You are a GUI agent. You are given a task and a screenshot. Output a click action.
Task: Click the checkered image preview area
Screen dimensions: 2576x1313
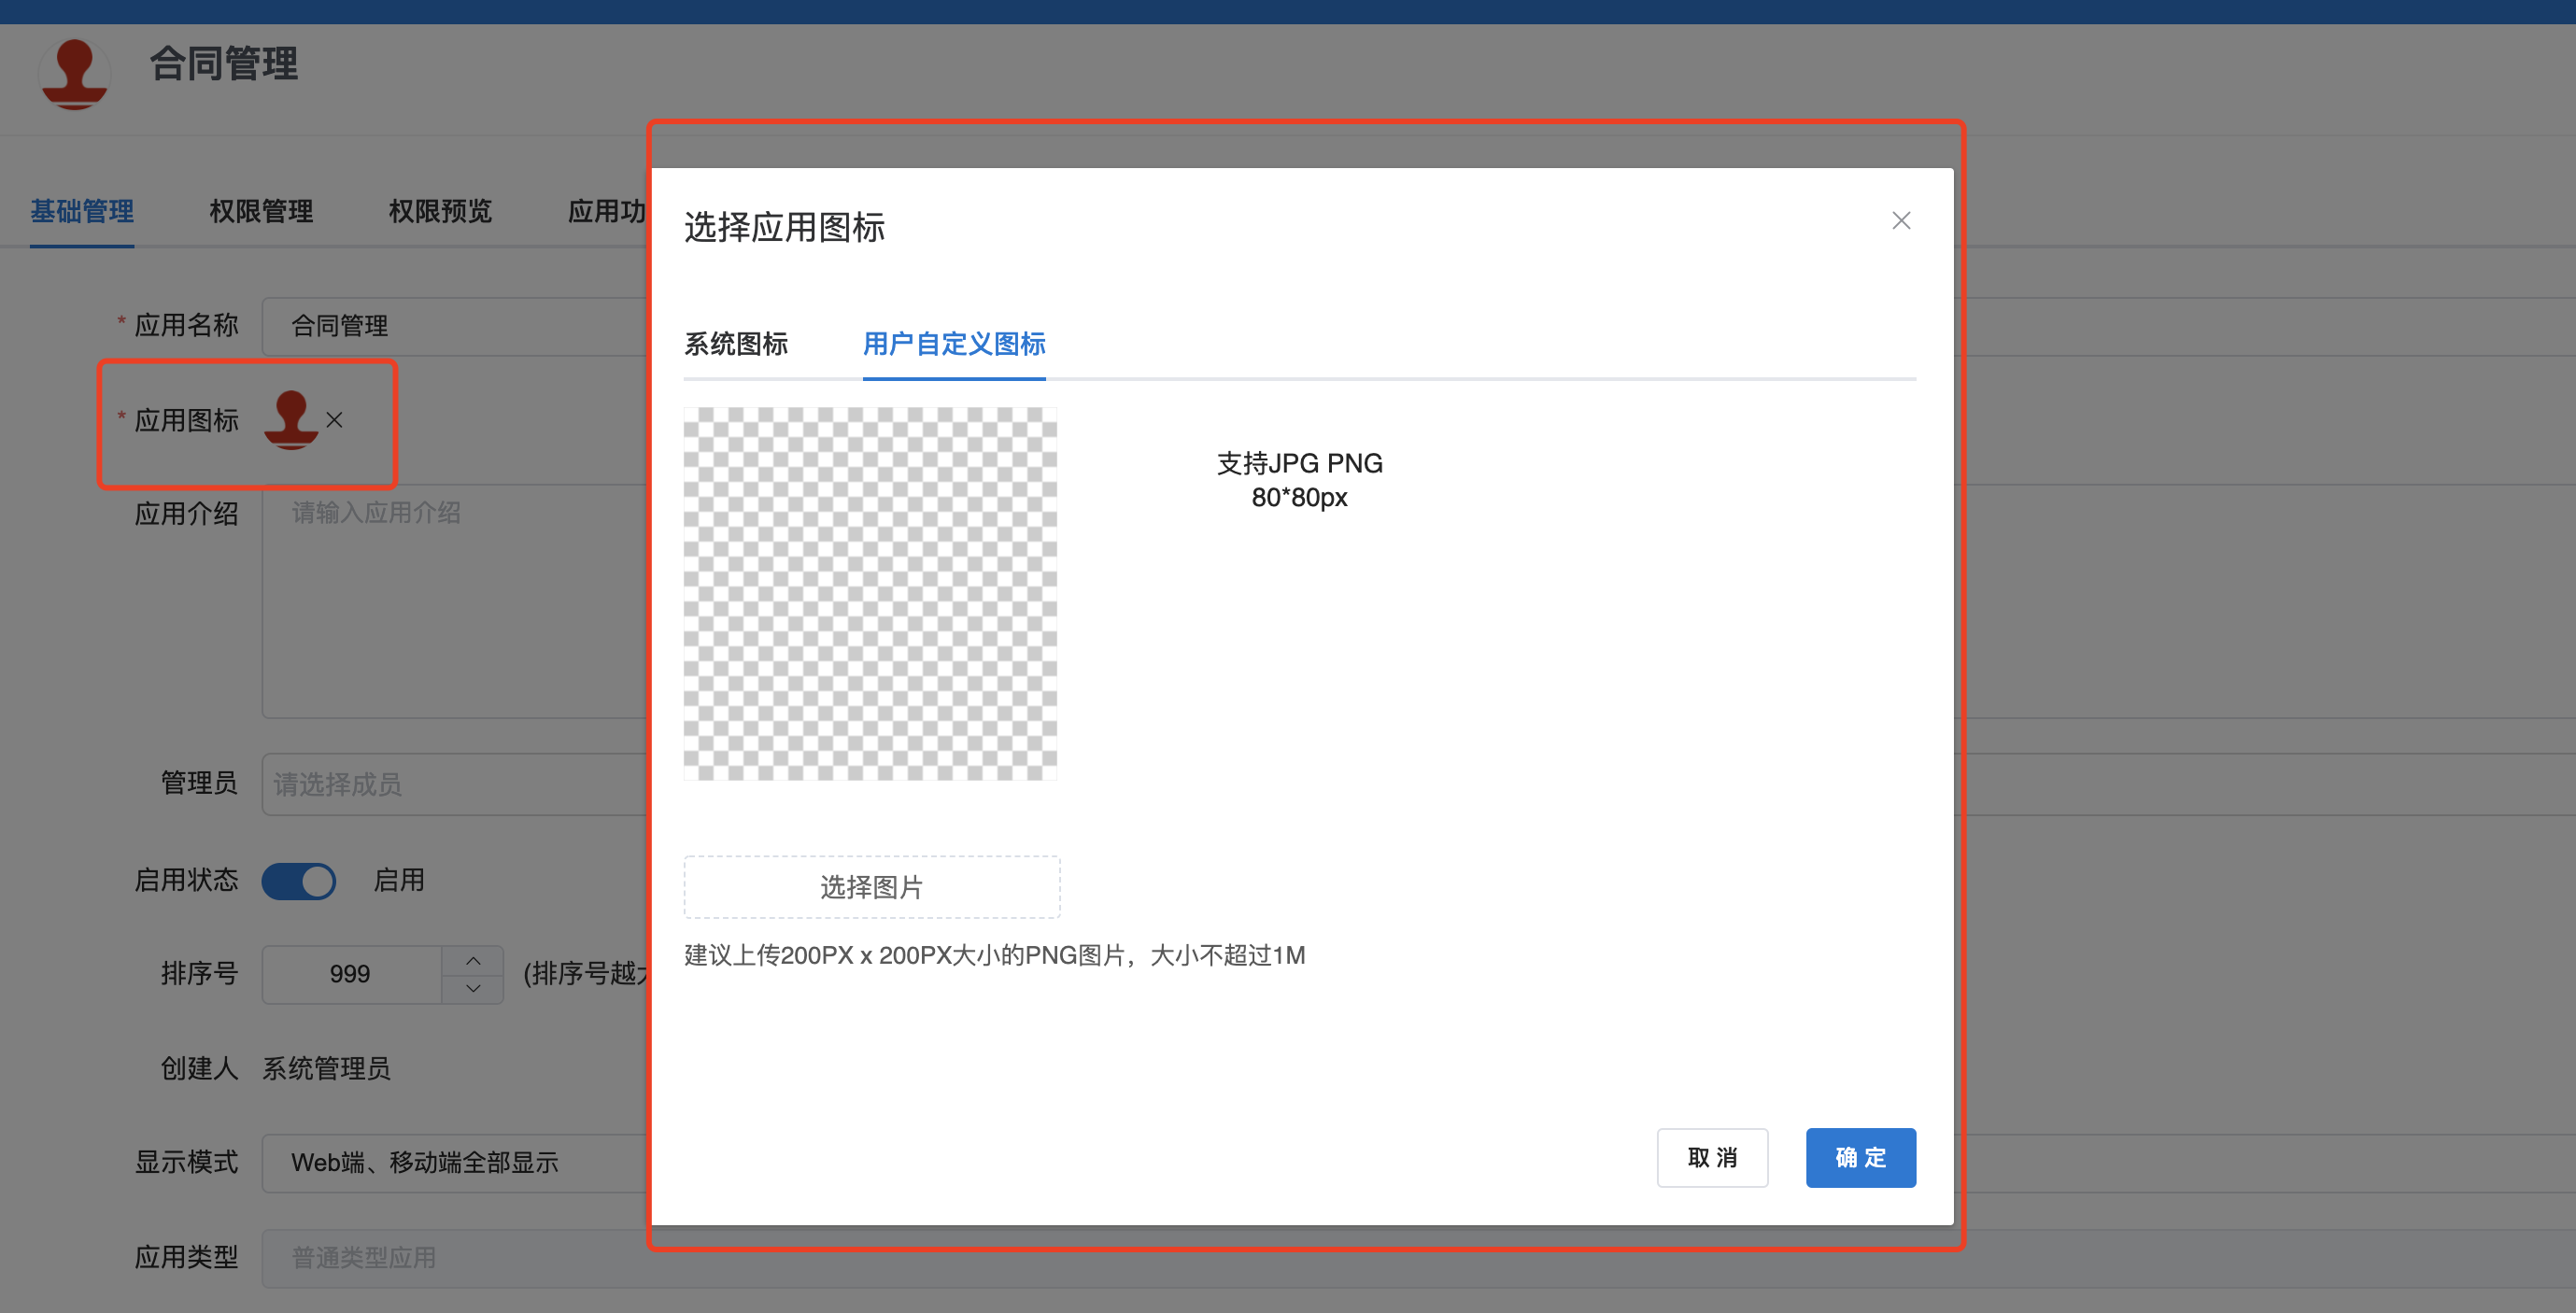tap(870, 593)
